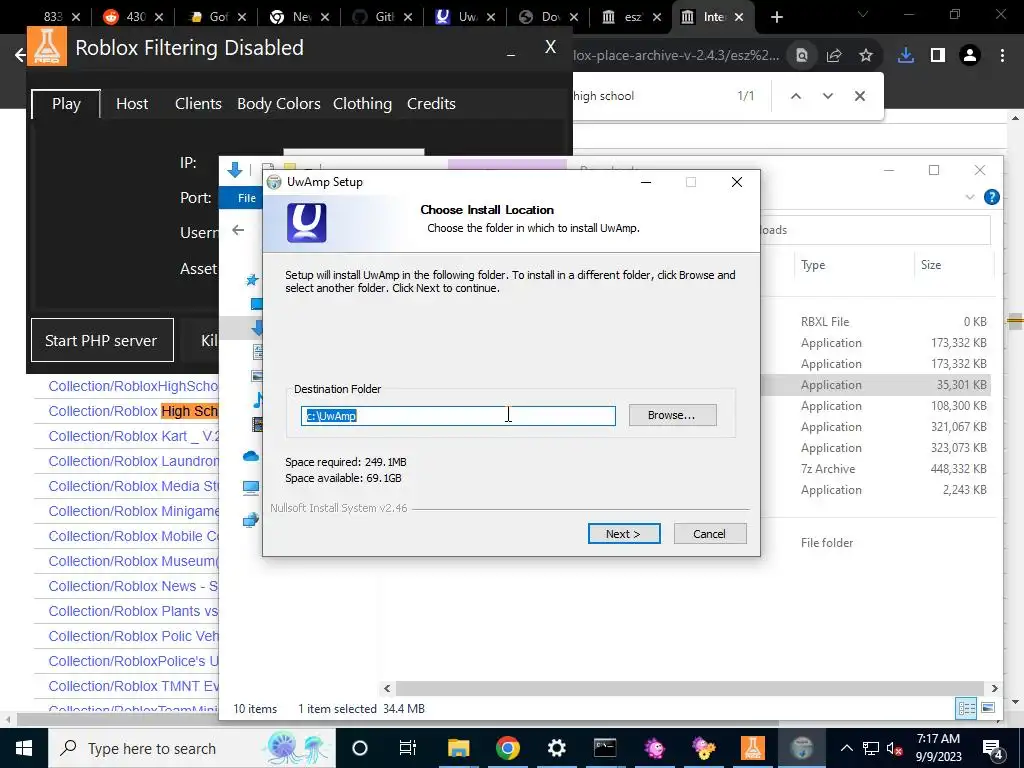Cancel the UwAmp Setup installer
This screenshot has height=768, width=1024.
[x=710, y=534]
